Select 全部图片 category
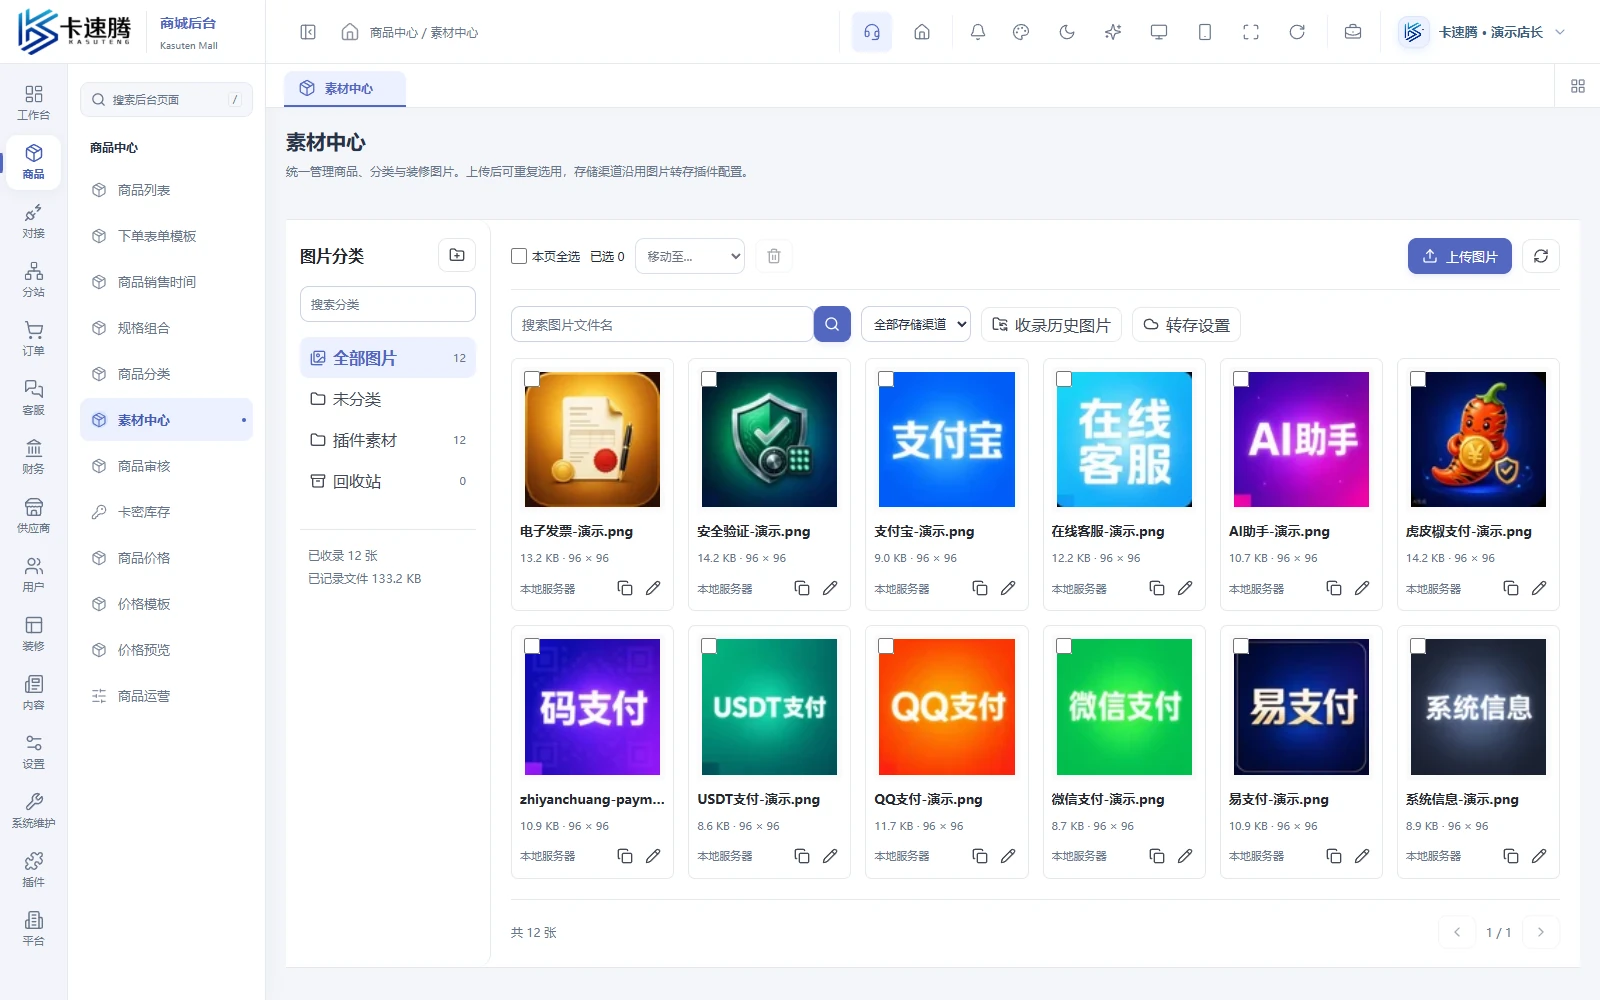 [388, 358]
